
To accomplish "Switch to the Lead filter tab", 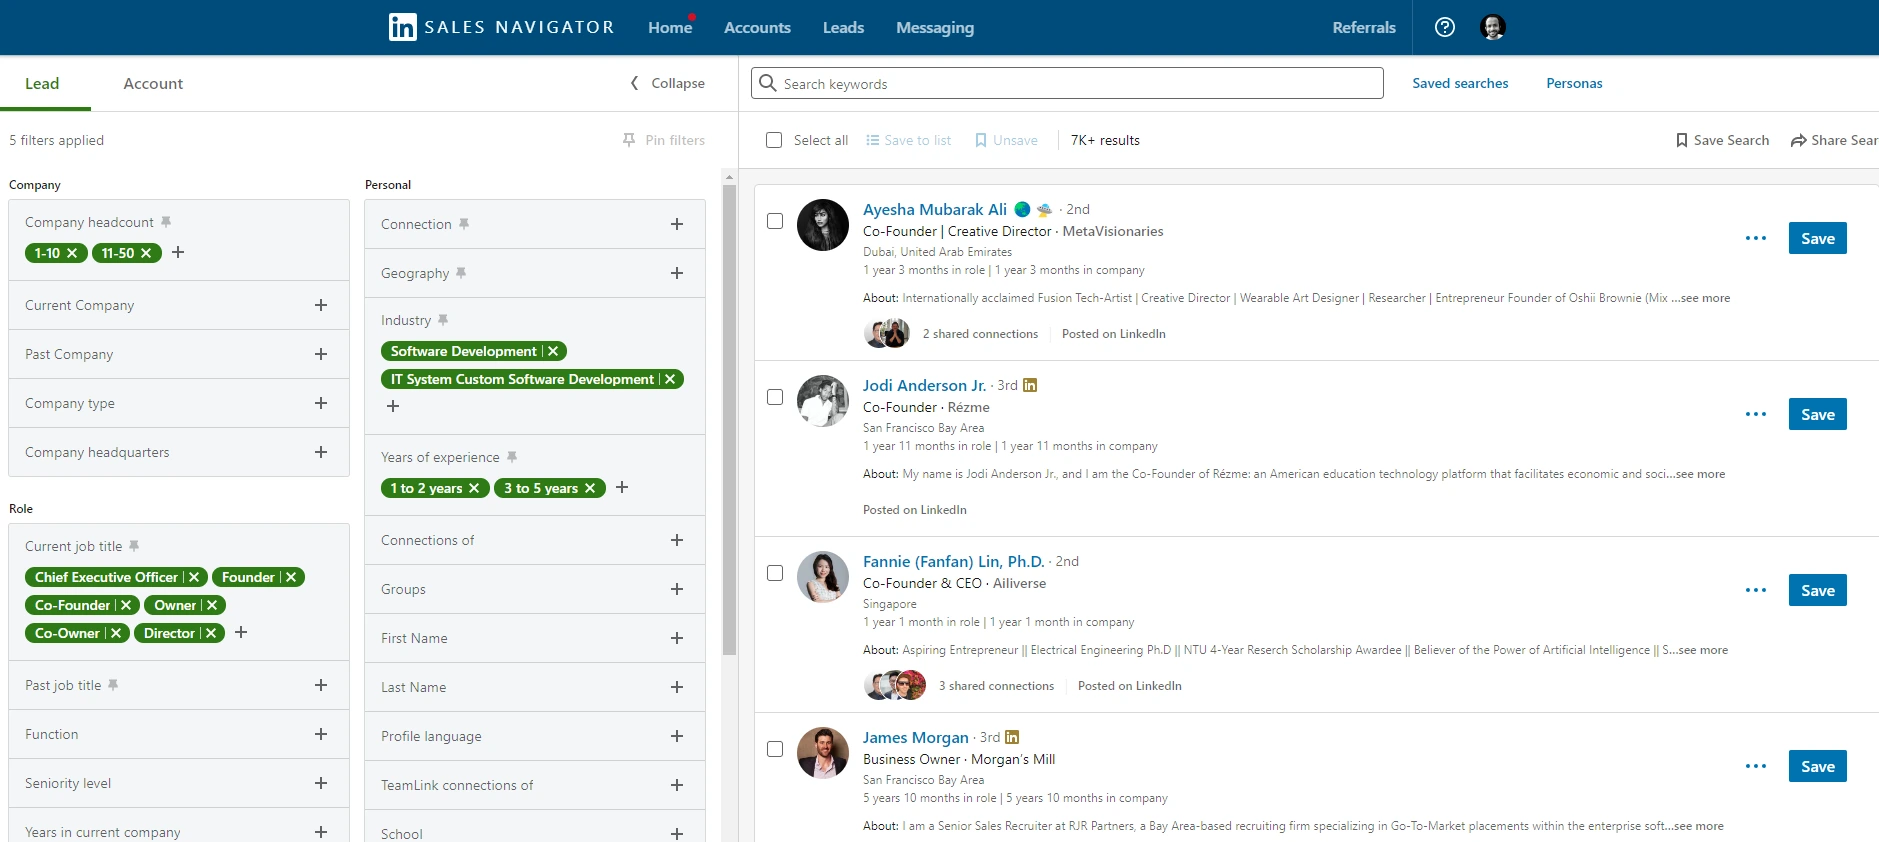I will point(42,83).
